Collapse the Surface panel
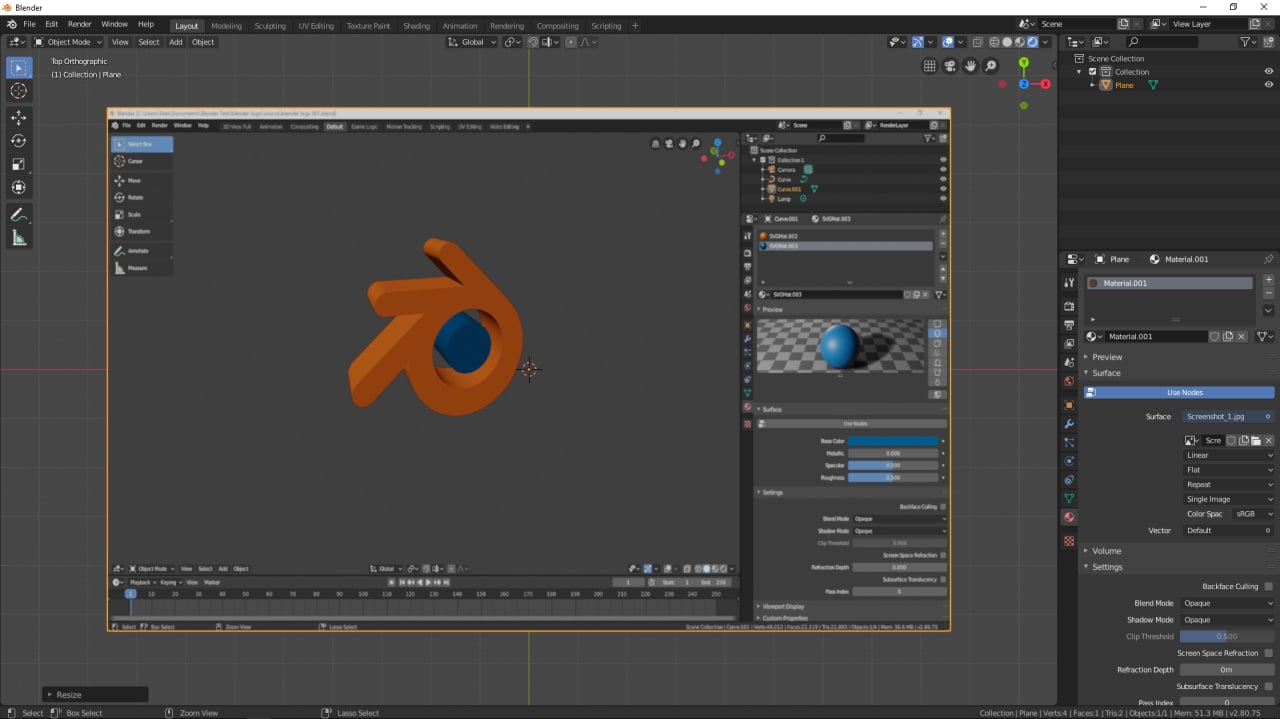The width and height of the screenshot is (1280, 719). (x=1106, y=373)
